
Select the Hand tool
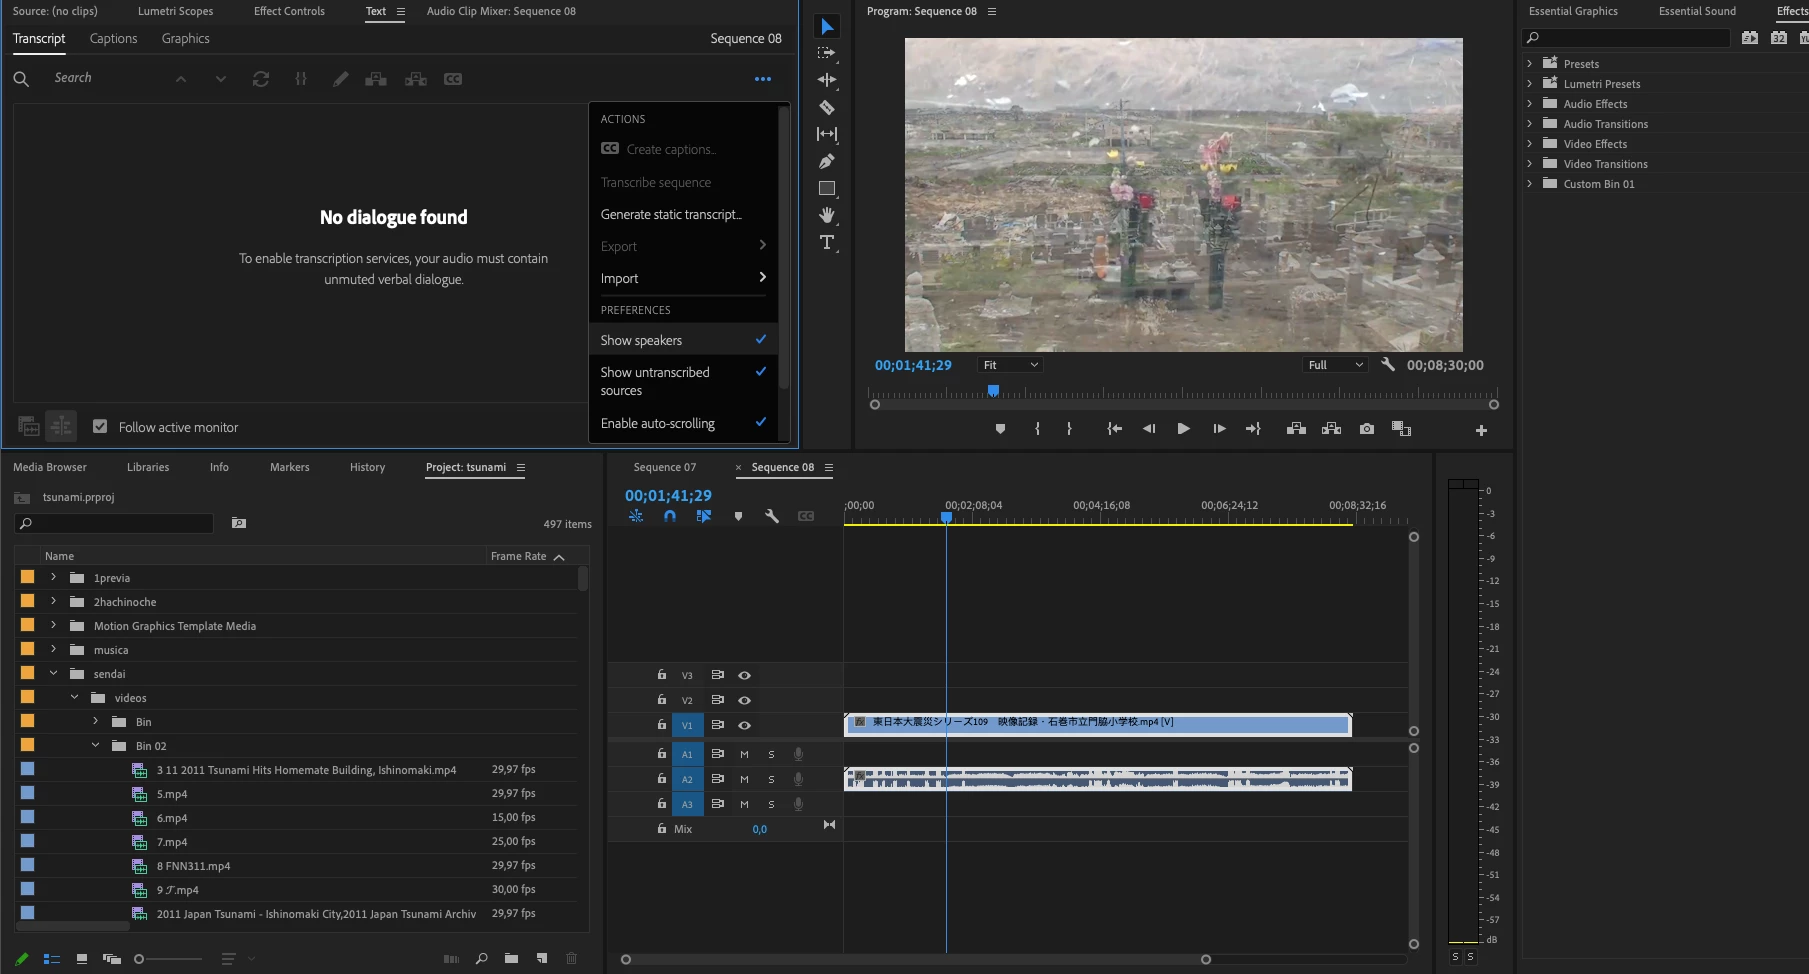pyautogui.click(x=827, y=215)
